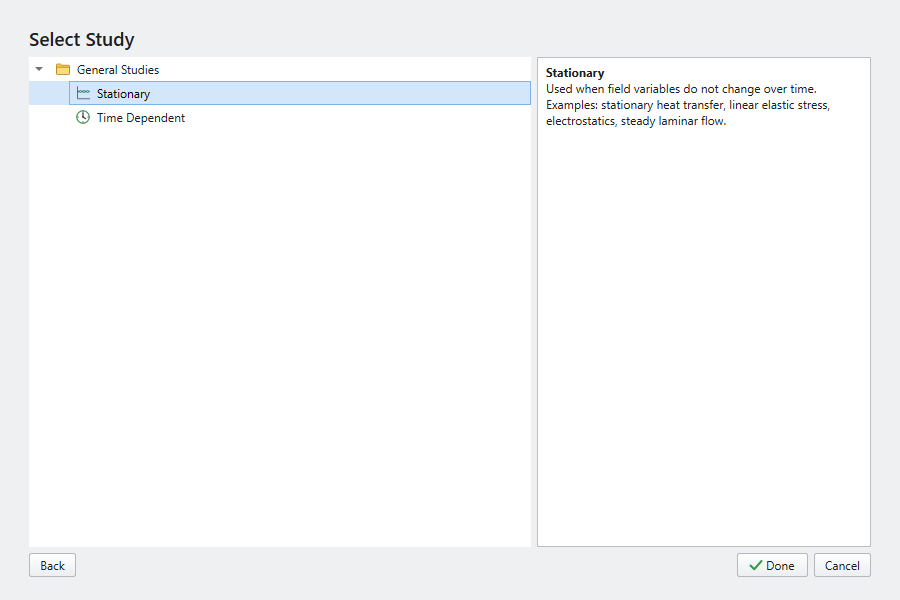900x600 pixels.
Task: Cancel the Select Study wizard
Action: pos(842,565)
